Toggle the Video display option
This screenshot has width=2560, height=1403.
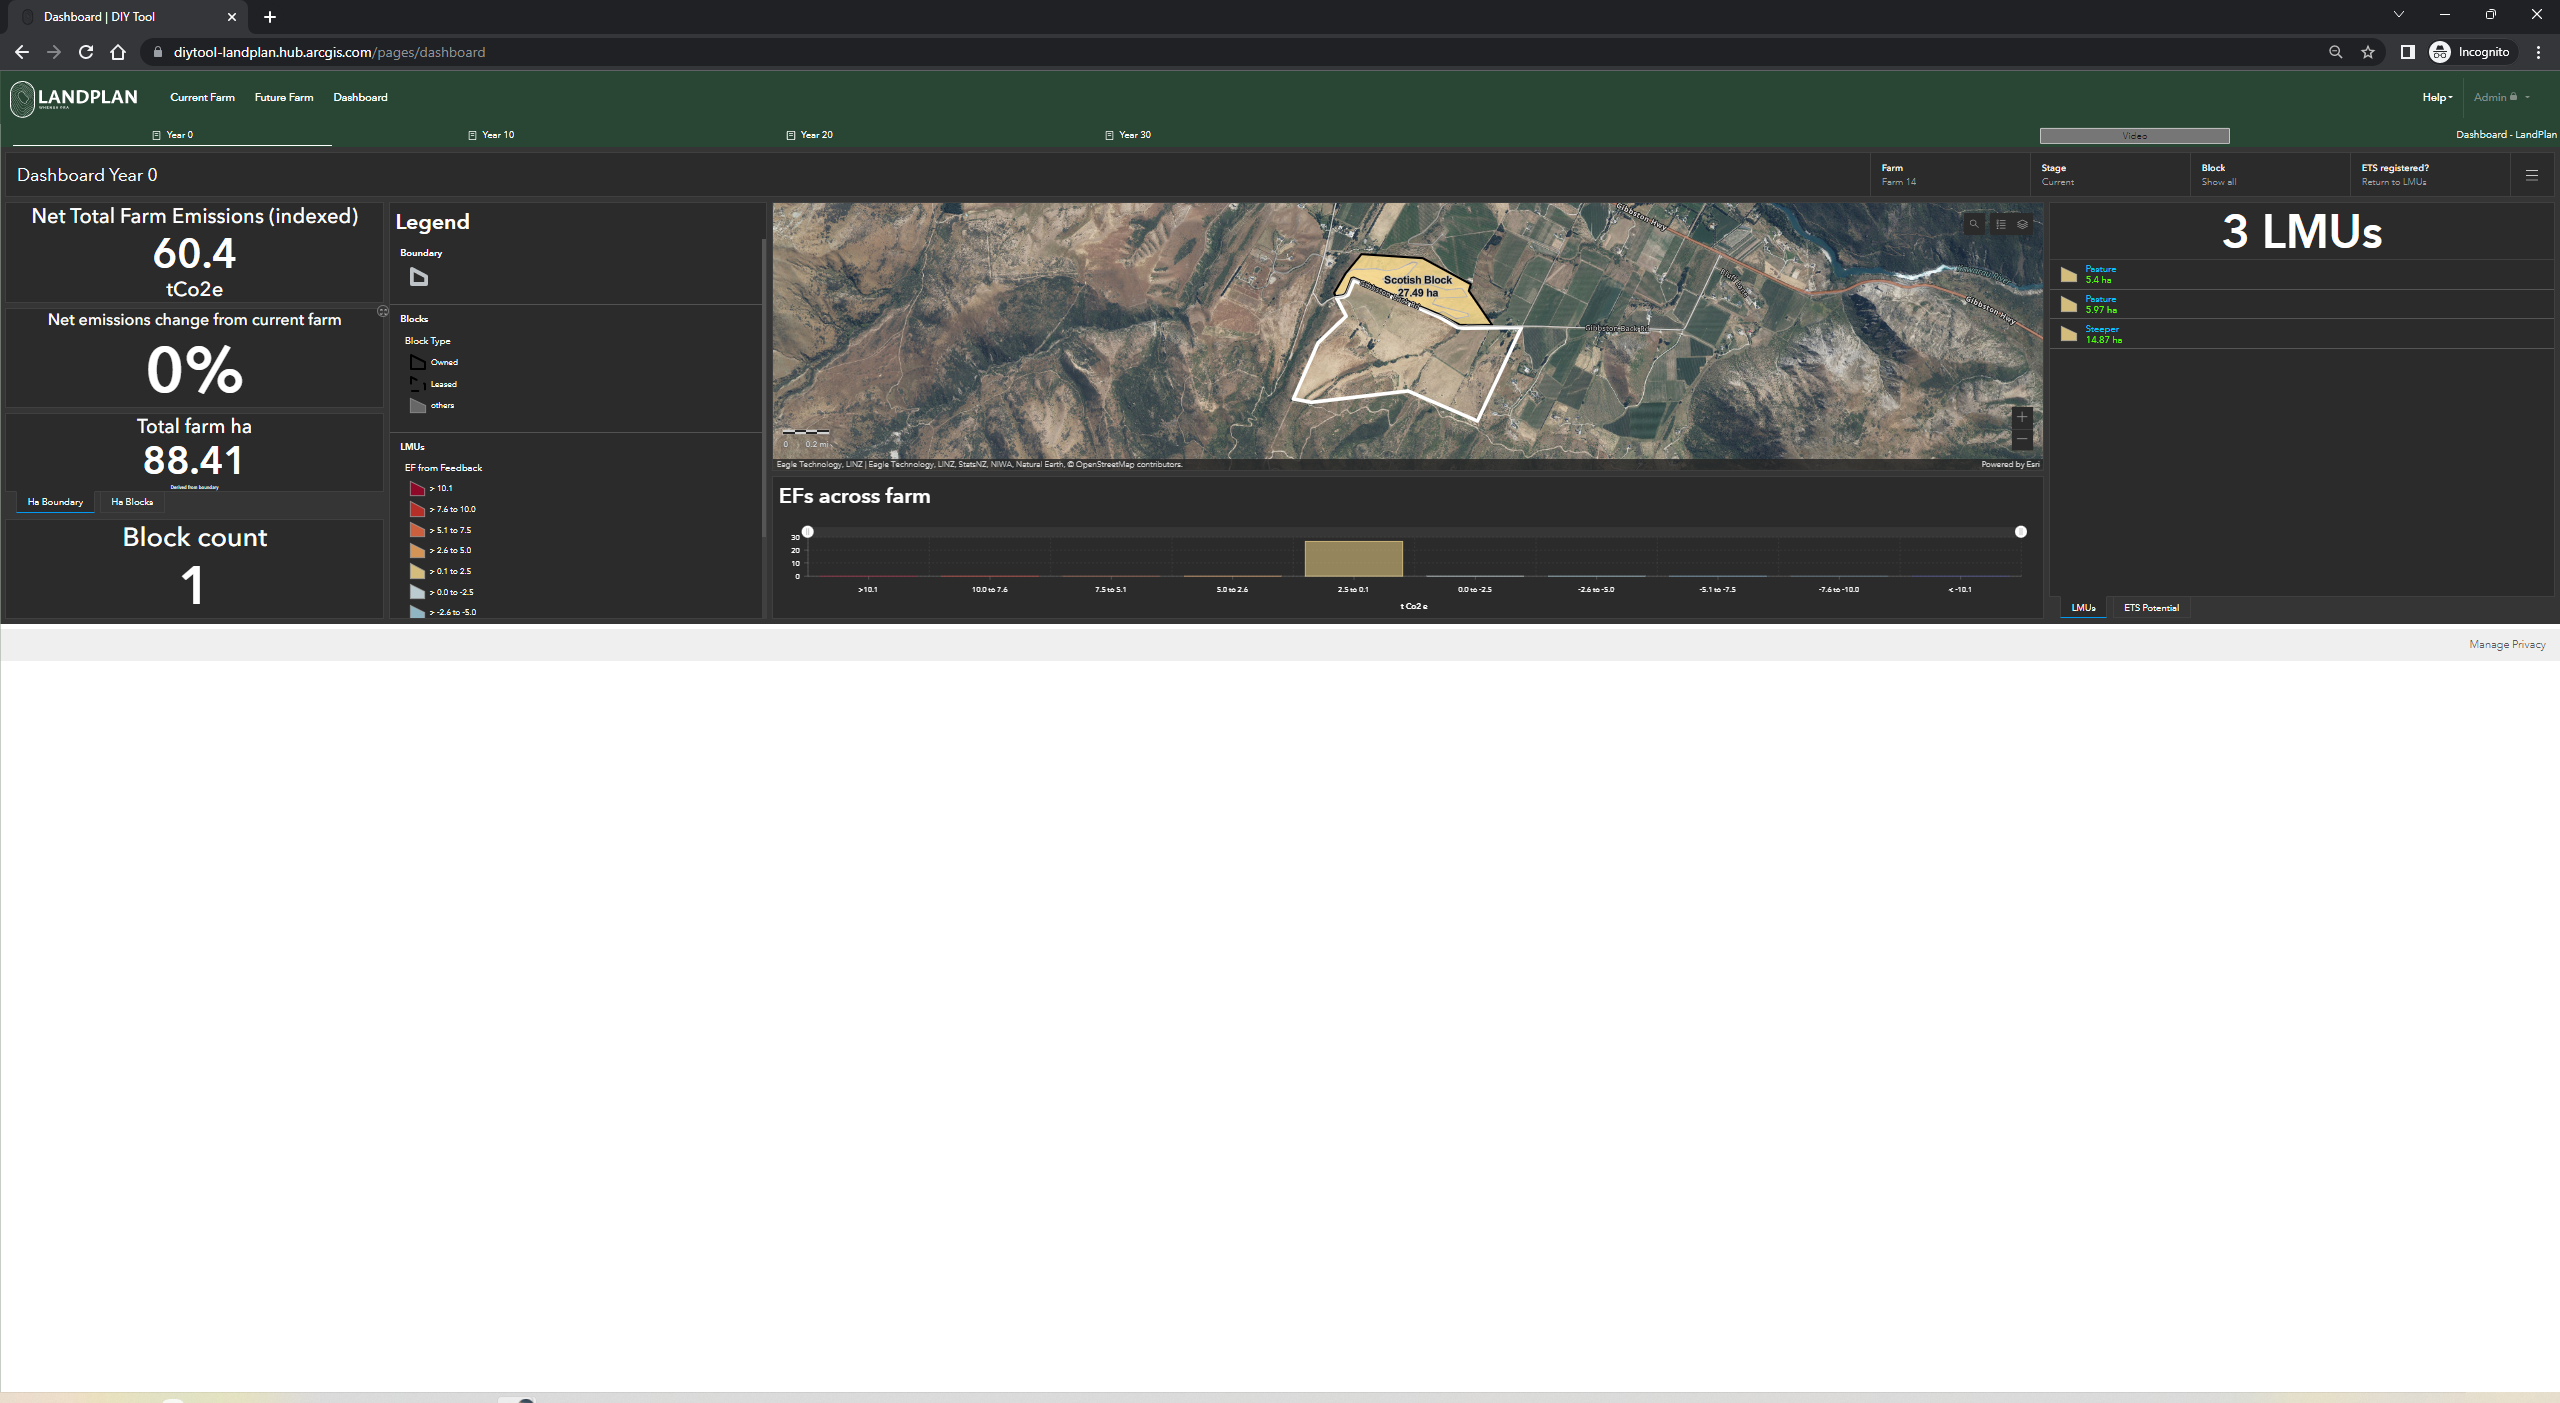pyautogui.click(x=2134, y=135)
